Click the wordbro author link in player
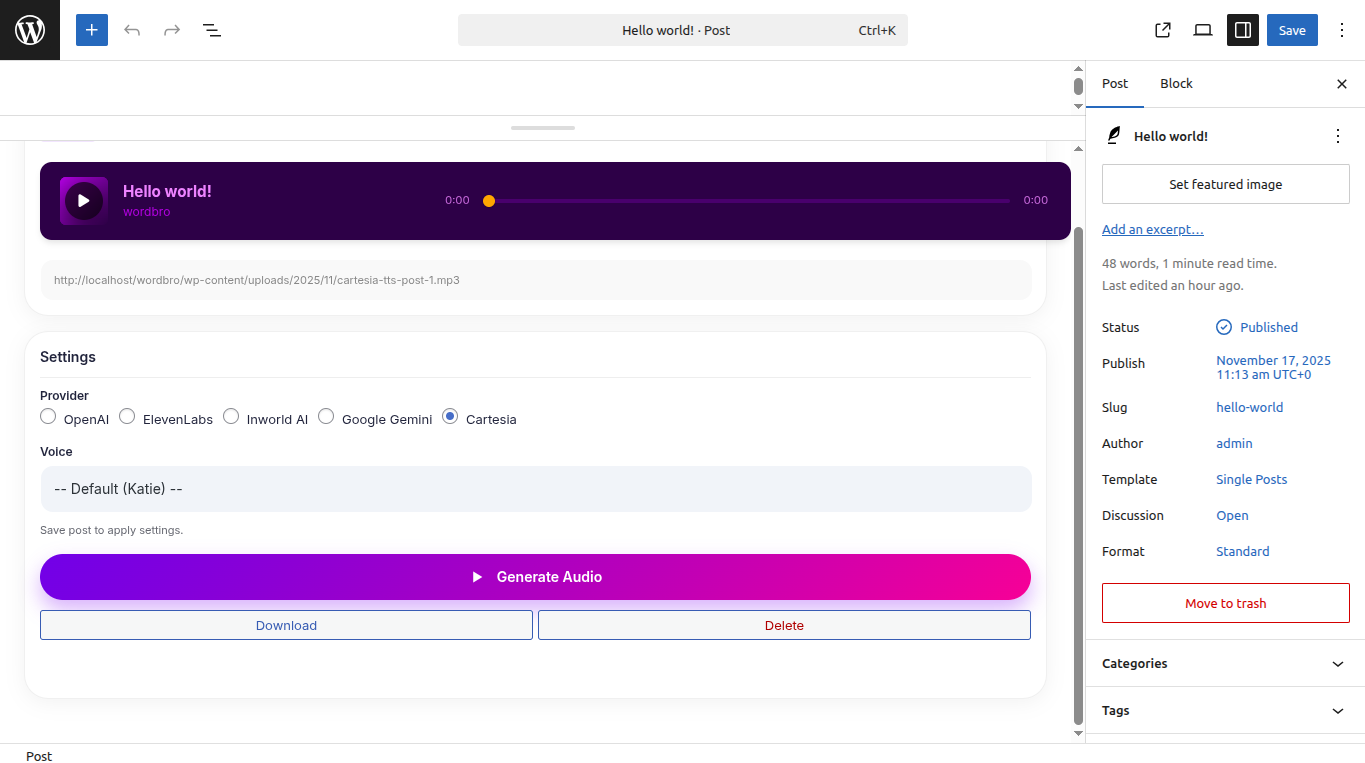This screenshot has width=1365, height=763. (x=147, y=212)
